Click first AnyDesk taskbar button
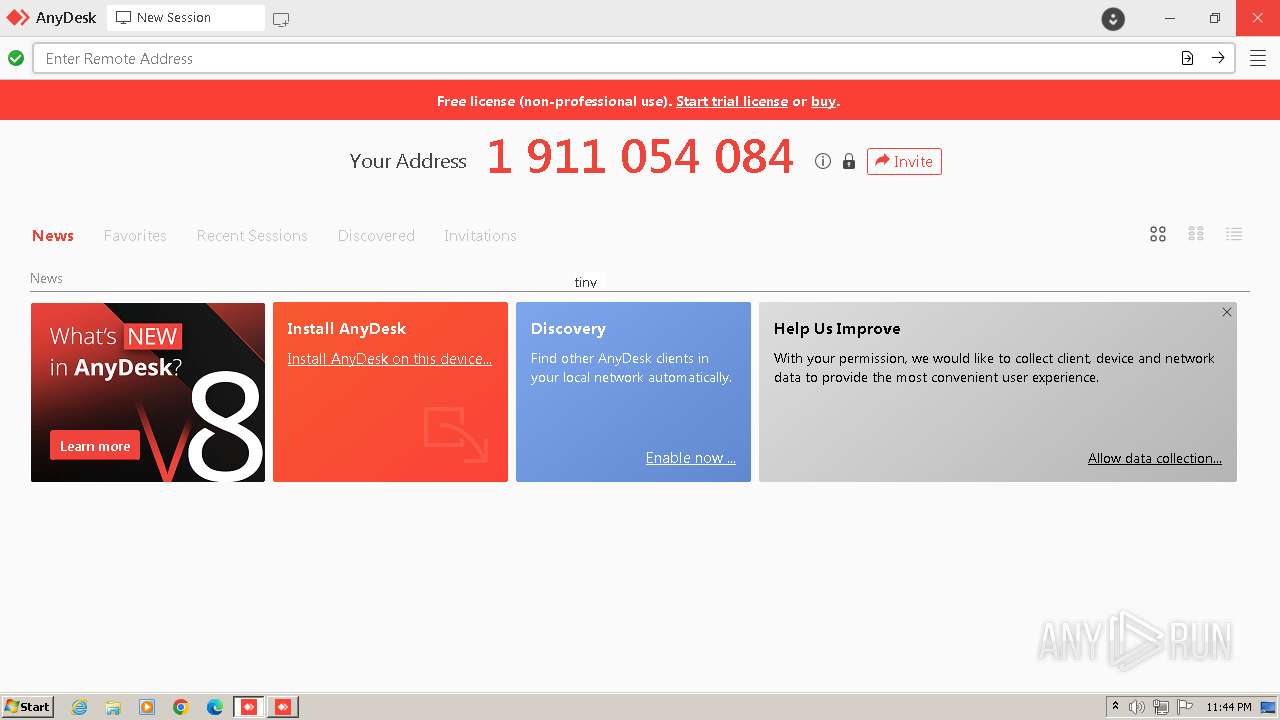Viewport: 1280px width, 720px height. click(249, 707)
